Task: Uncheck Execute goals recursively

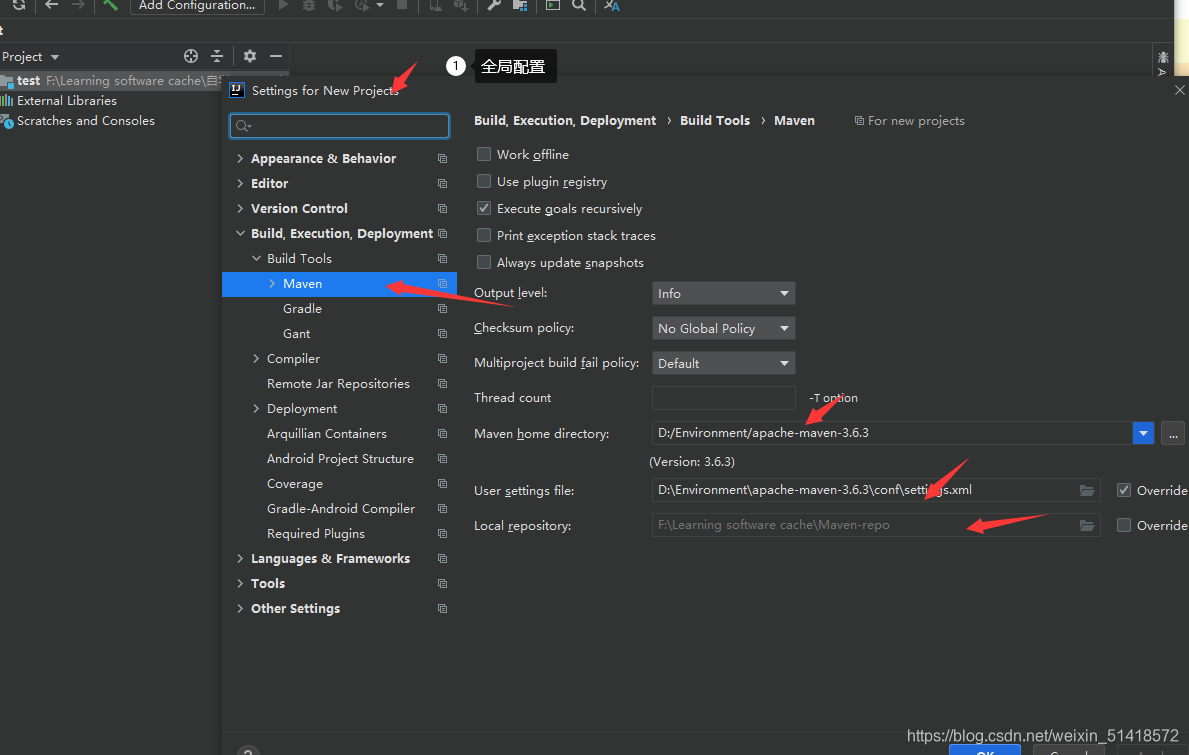Action: [484, 208]
